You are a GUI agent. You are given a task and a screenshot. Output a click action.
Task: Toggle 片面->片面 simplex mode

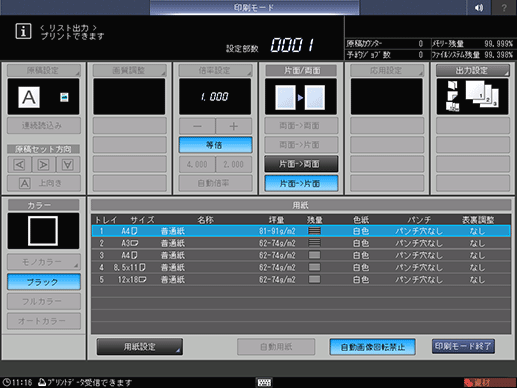[x=301, y=183]
